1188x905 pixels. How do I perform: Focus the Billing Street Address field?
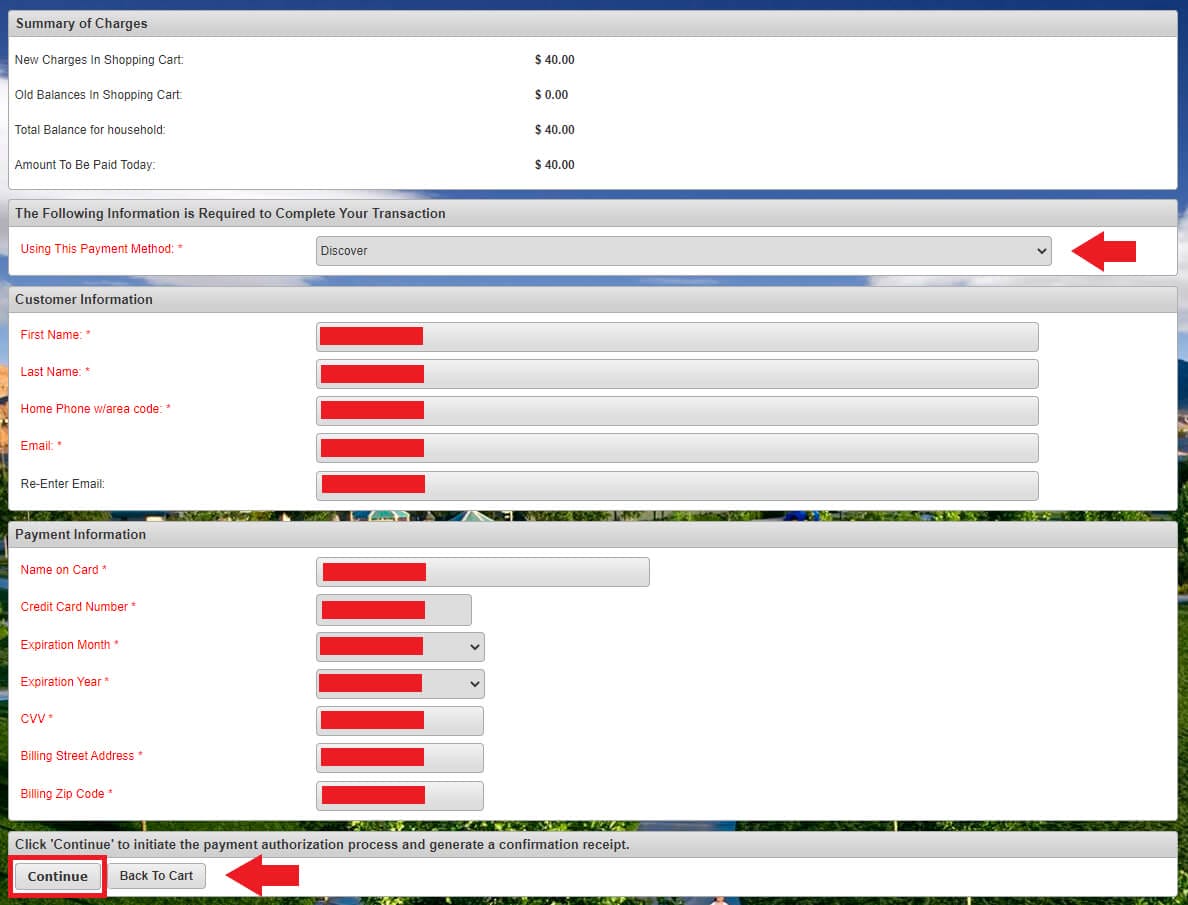(399, 758)
